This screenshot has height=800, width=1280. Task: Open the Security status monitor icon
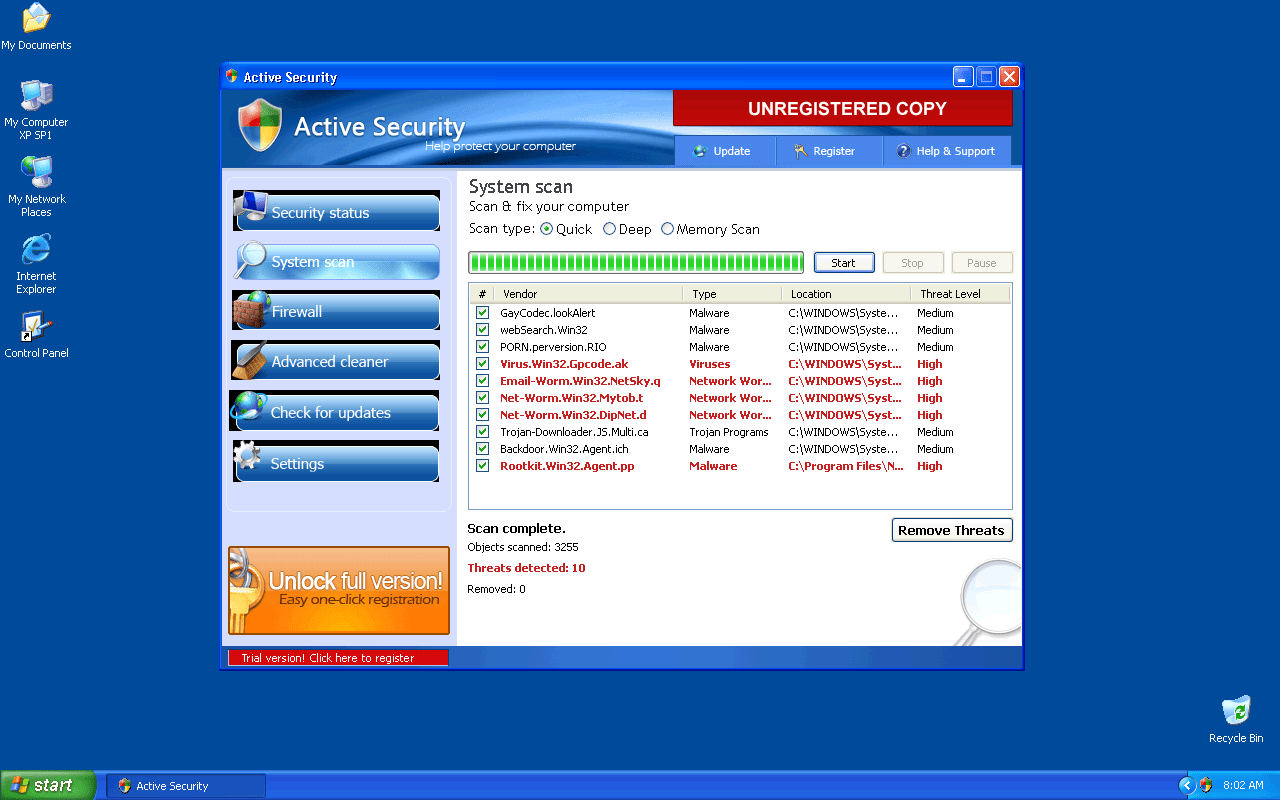pyautogui.click(x=251, y=208)
